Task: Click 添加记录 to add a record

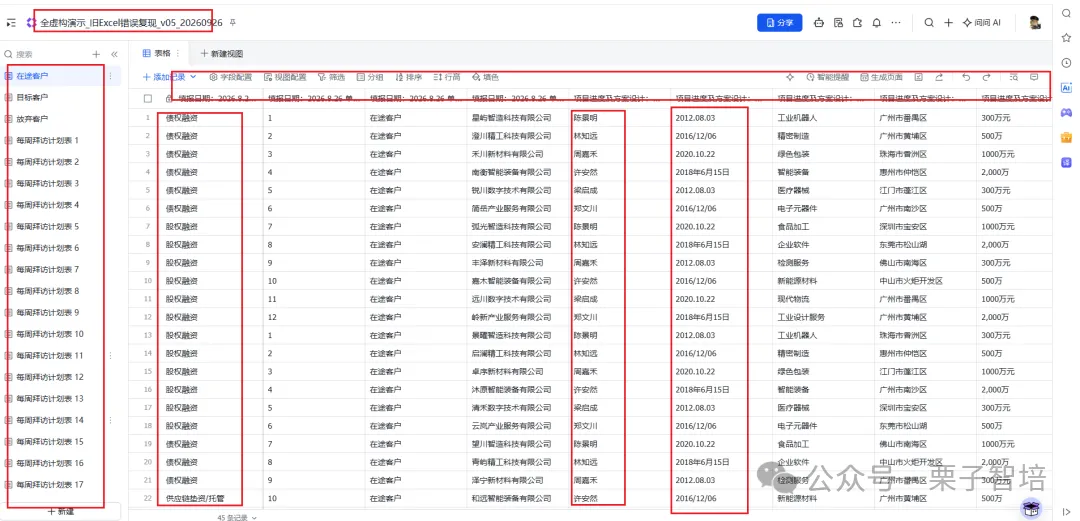Action: (x=164, y=77)
